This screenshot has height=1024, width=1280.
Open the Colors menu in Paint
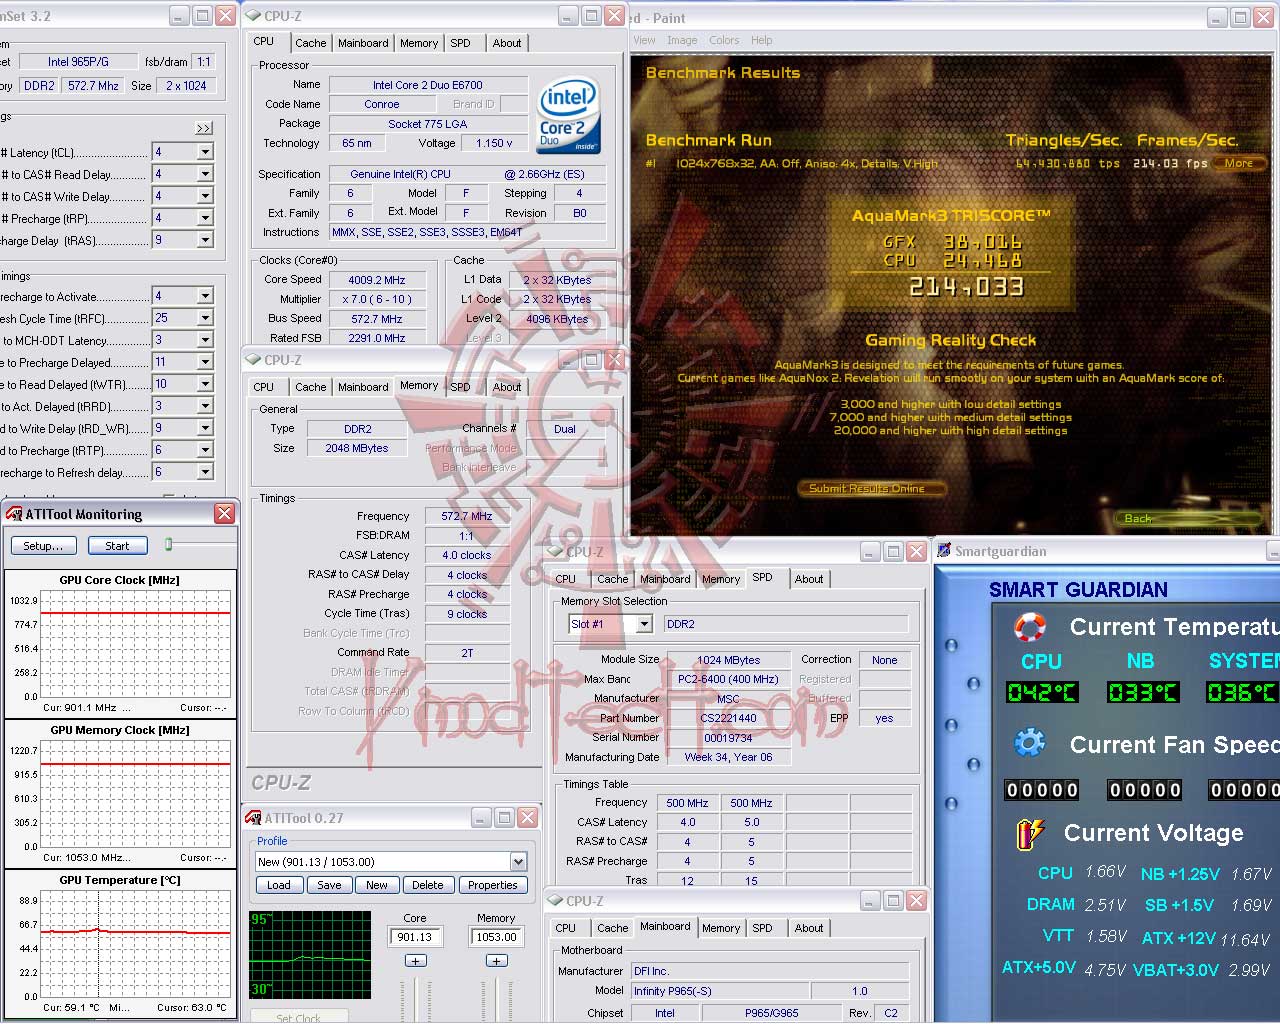[x=724, y=41]
